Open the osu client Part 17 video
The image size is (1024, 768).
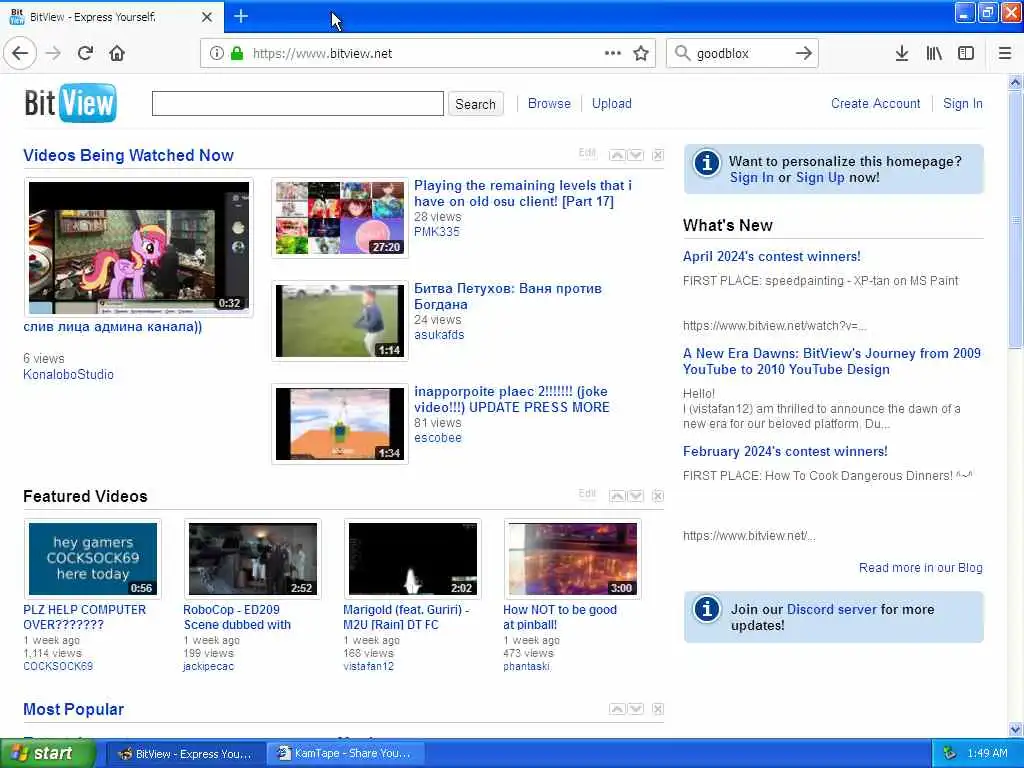tap(523, 193)
